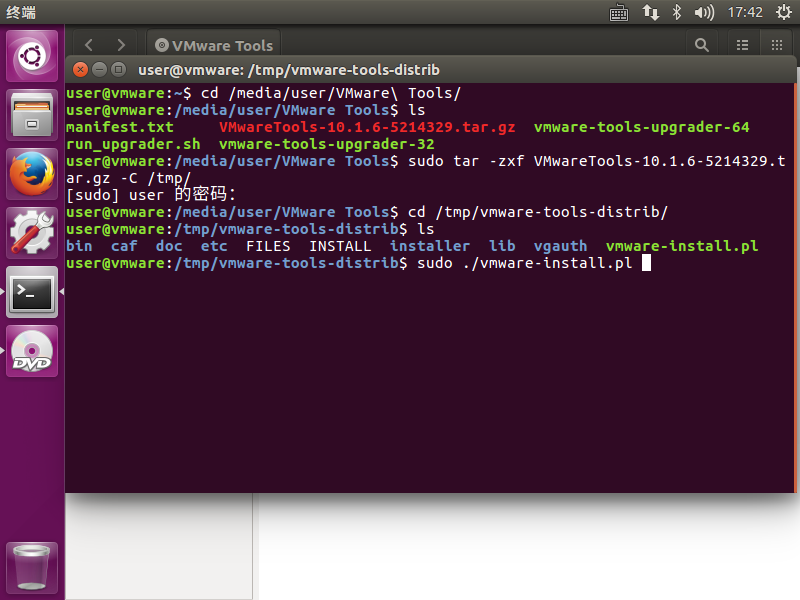The width and height of the screenshot is (800, 600).
Task: Click 'cd /tmp/vmware-tools-distrib/' command text
Action: coord(538,212)
